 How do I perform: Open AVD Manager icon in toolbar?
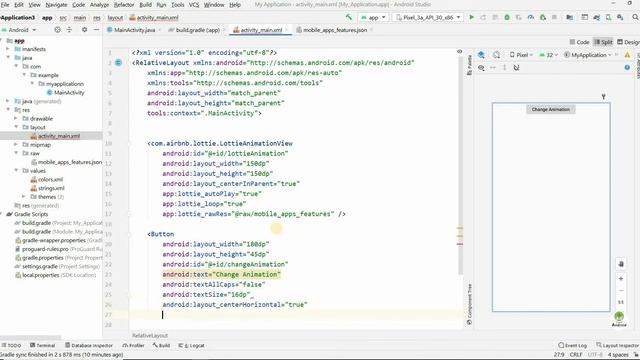pos(609,17)
